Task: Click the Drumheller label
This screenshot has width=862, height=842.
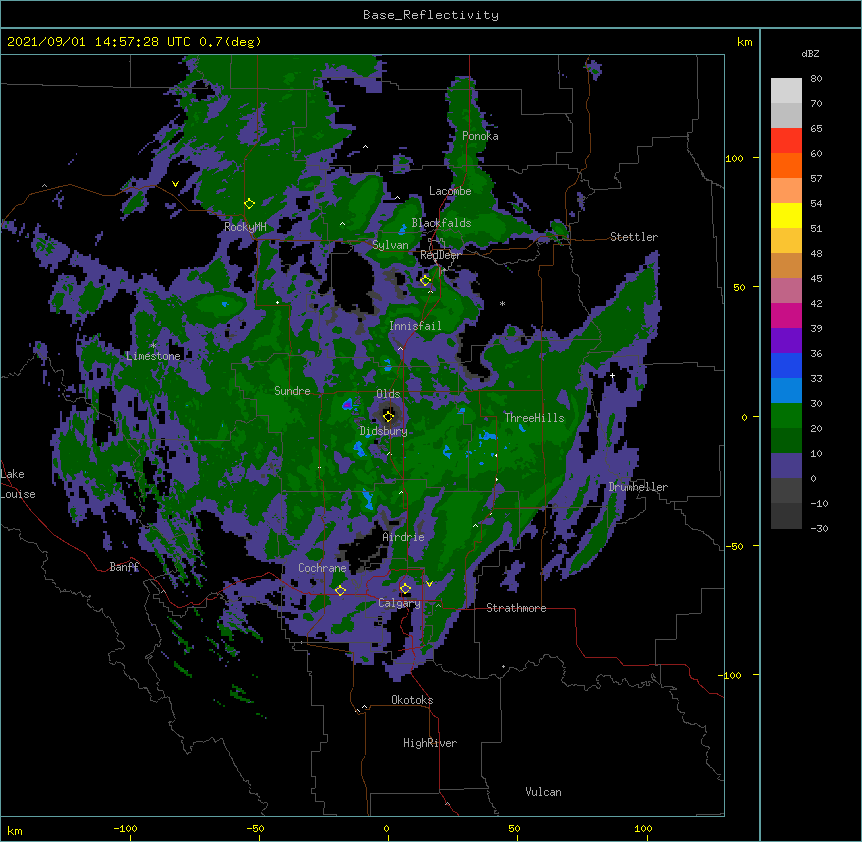Action: 638,487
